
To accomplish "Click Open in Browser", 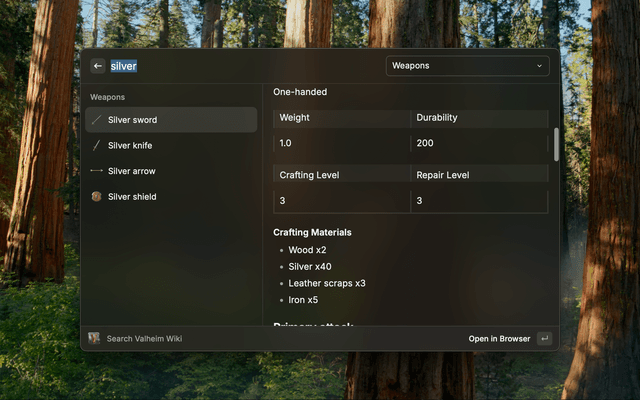I will [x=499, y=339].
